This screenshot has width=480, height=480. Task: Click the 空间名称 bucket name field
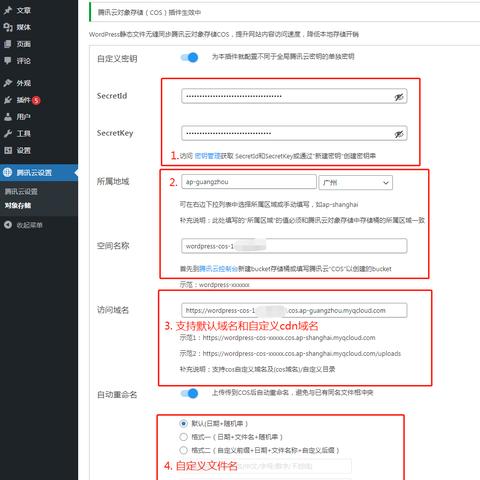(294, 246)
